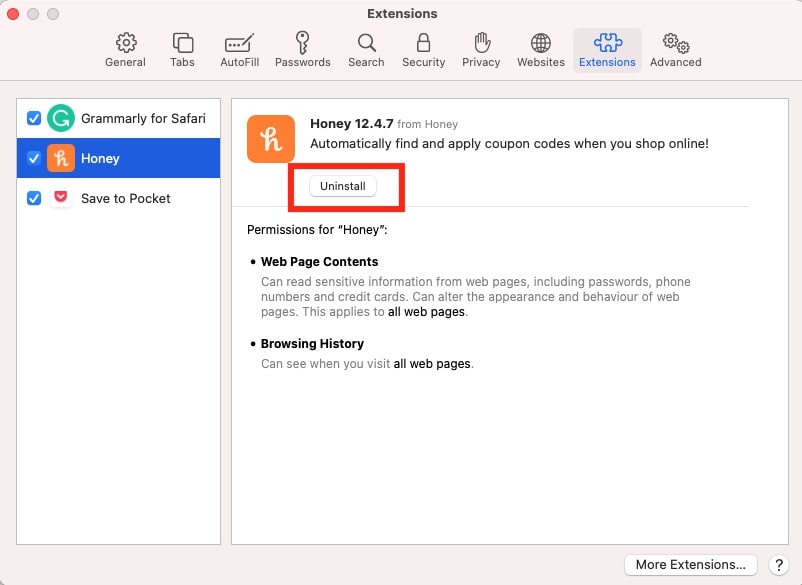Click the 'Permissions for "Honey"' label
This screenshot has height=585, width=802.
click(317, 230)
